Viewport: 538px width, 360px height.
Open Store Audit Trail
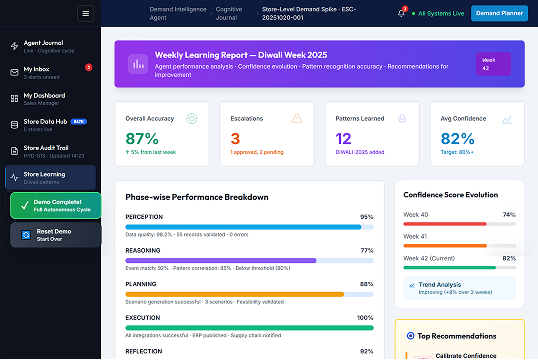click(x=50, y=151)
